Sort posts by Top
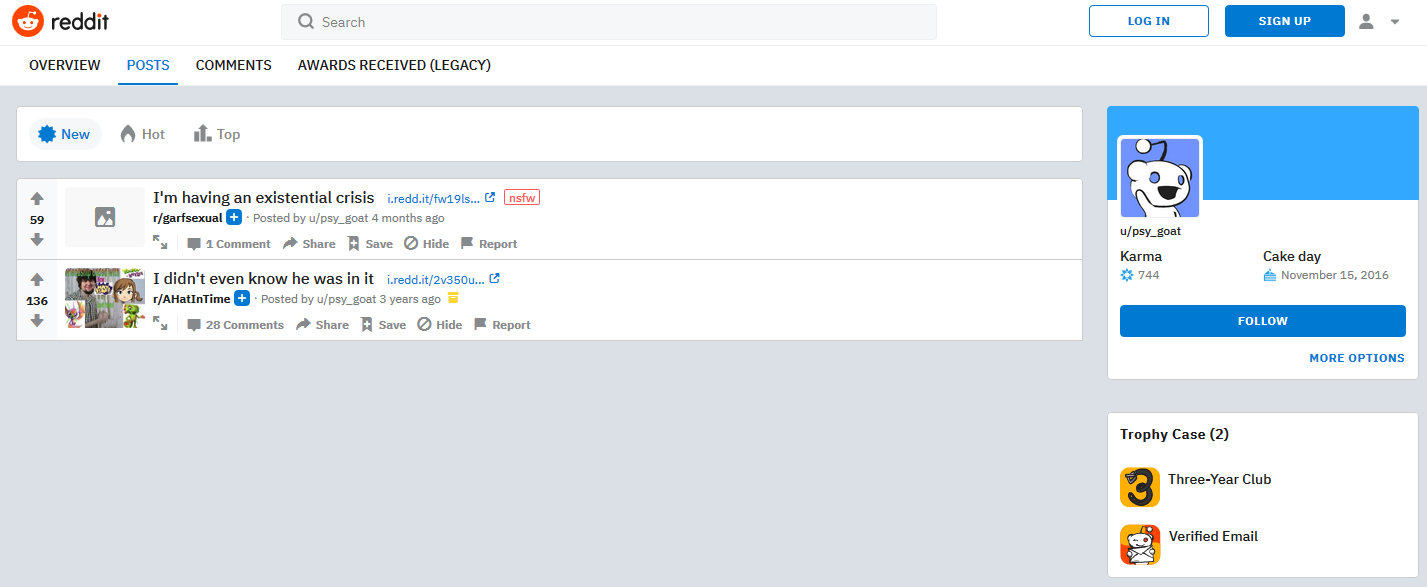The height and width of the screenshot is (587, 1427). 217,134
